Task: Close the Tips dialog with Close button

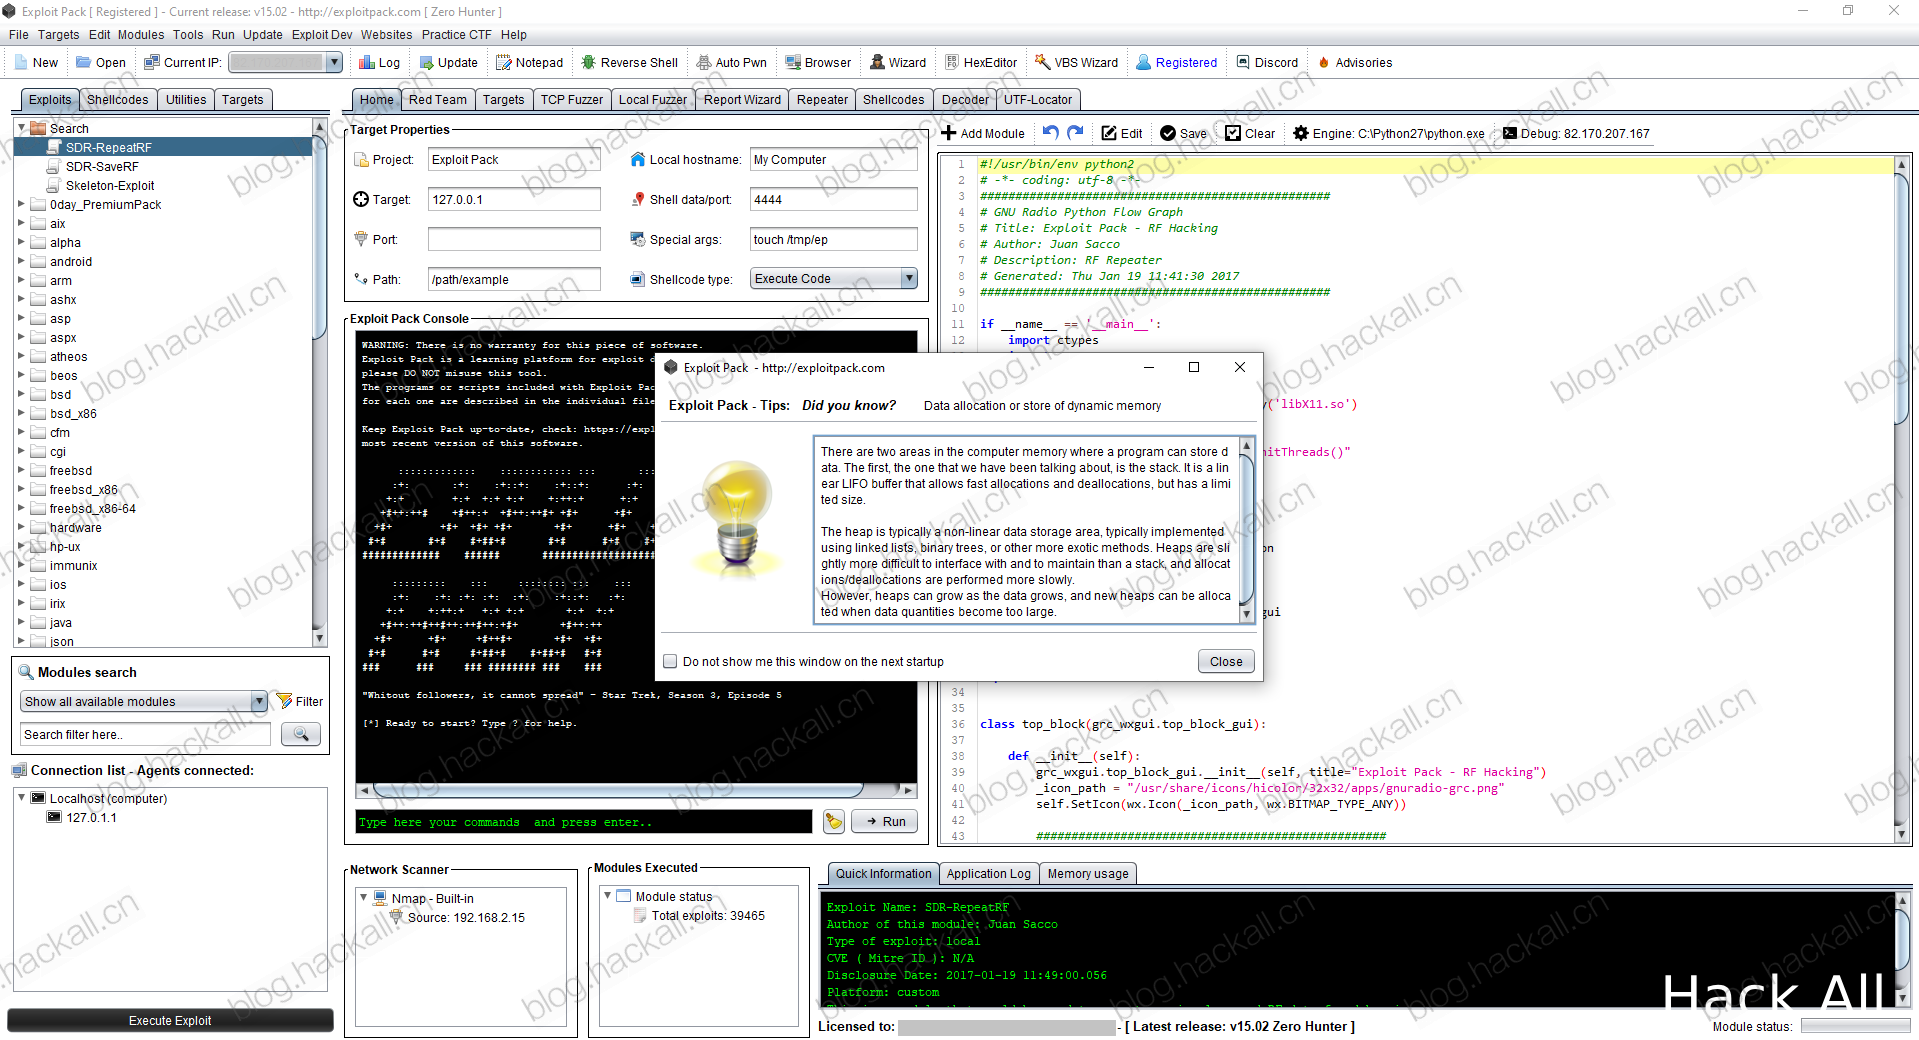Action: (x=1226, y=661)
